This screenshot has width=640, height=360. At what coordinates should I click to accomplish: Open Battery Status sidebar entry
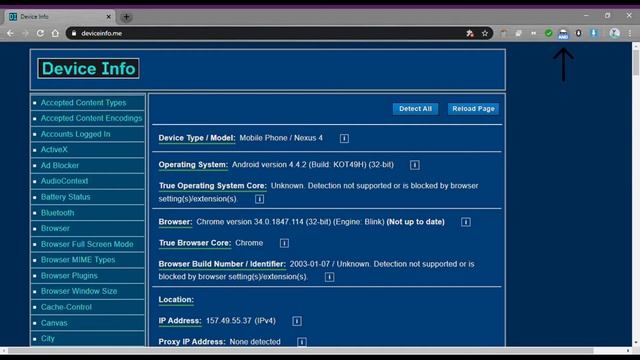tap(65, 197)
